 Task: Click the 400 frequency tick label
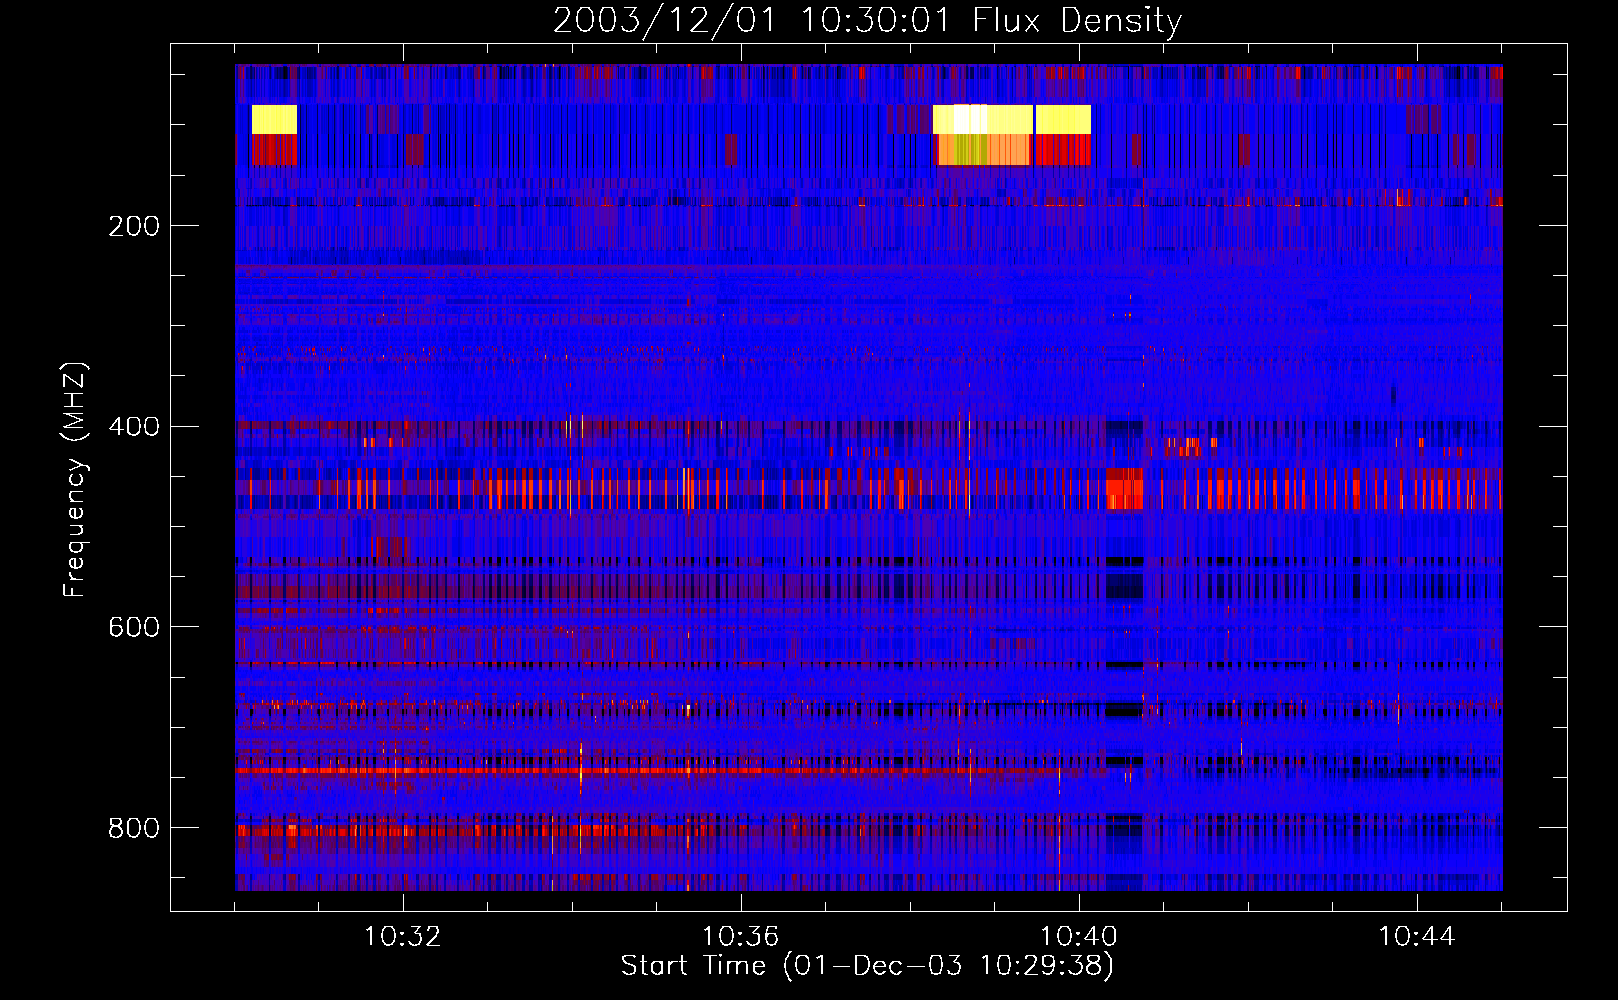click(134, 427)
